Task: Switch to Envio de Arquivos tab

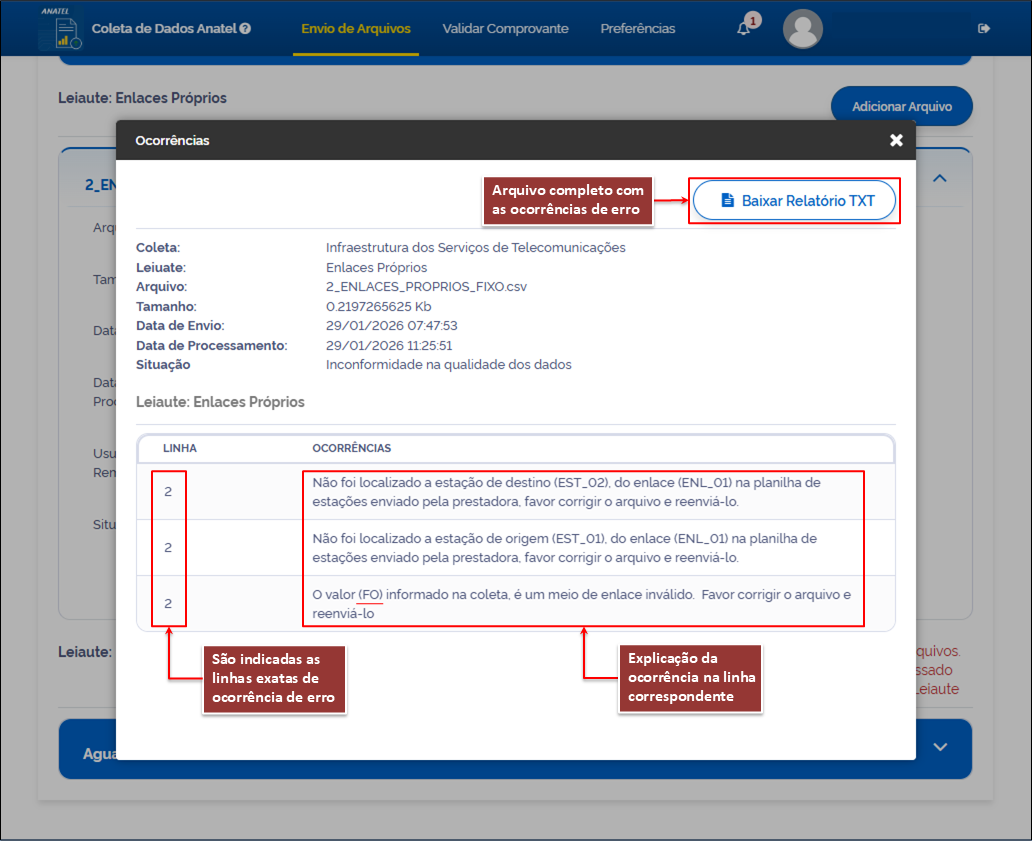Action: [356, 29]
